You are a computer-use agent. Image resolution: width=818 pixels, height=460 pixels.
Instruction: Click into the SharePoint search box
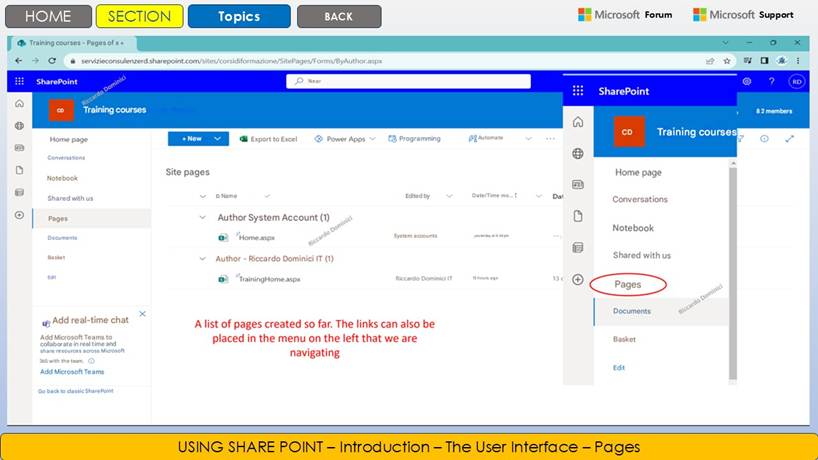408,81
